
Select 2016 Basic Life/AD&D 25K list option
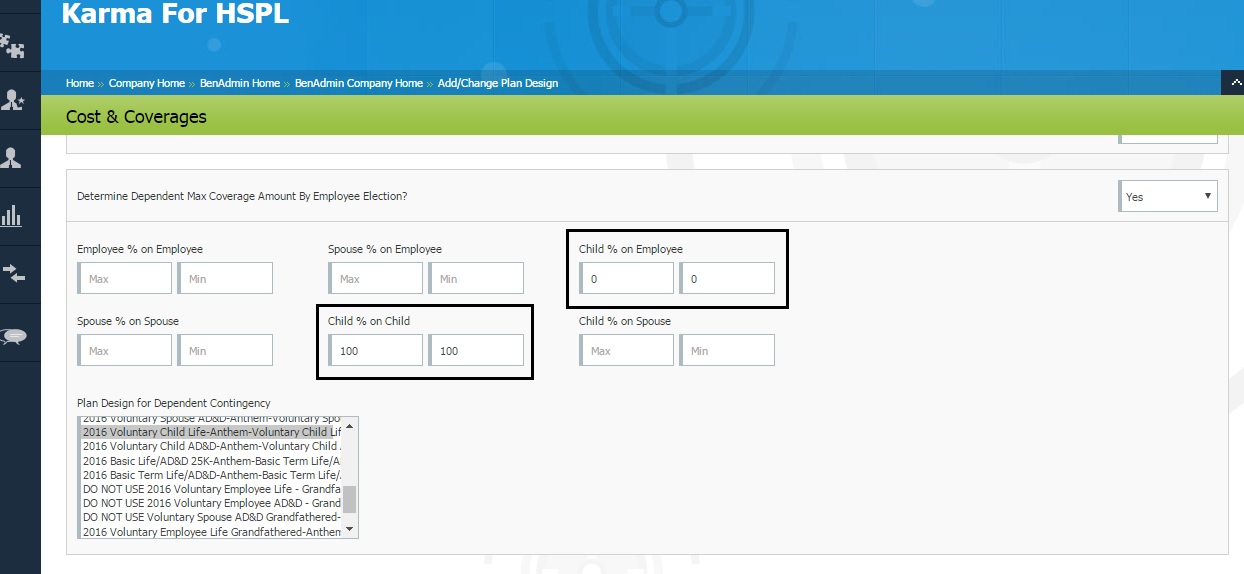pyautogui.click(x=211, y=461)
